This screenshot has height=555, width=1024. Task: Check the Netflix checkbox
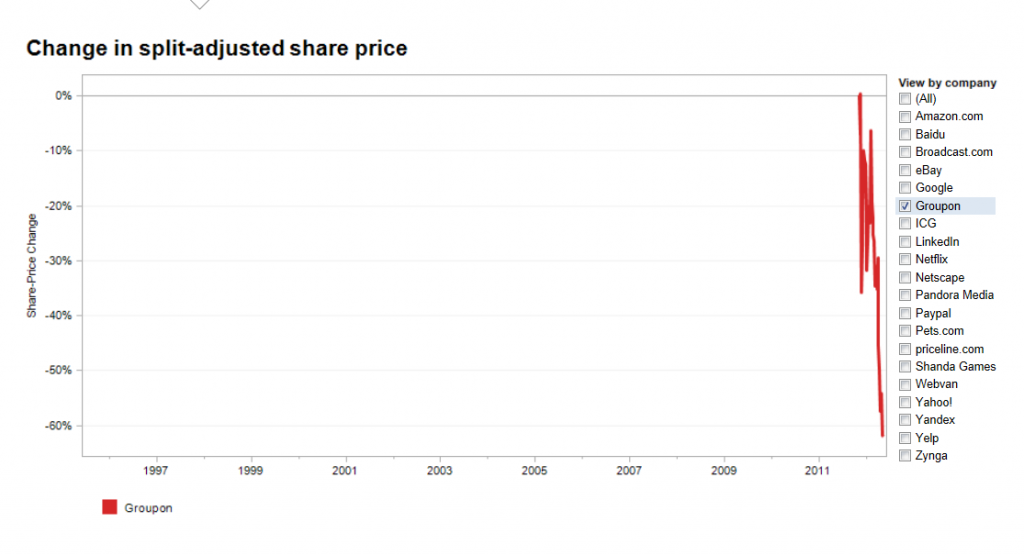[905, 260]
